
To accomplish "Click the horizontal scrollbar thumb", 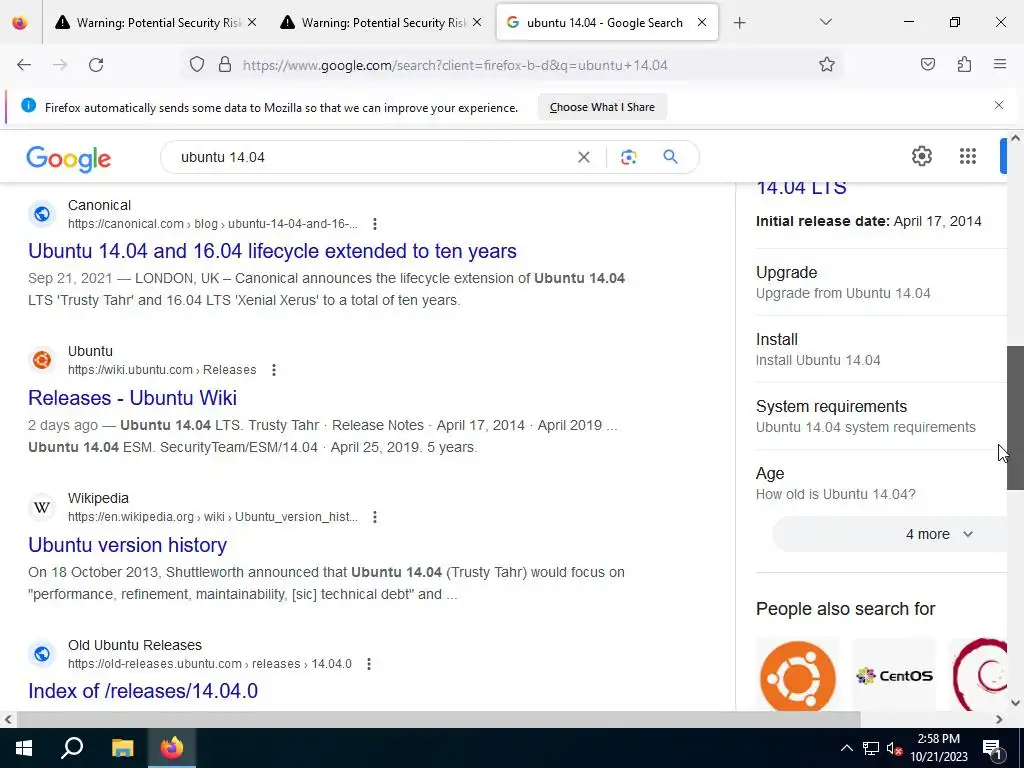I will 438,720.
